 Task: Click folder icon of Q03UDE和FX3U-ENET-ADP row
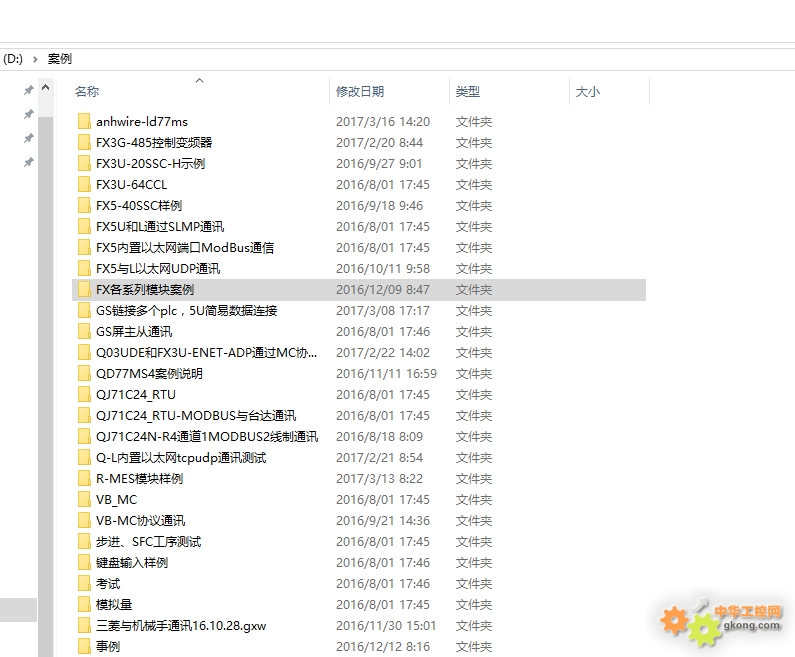coord(84,353)
